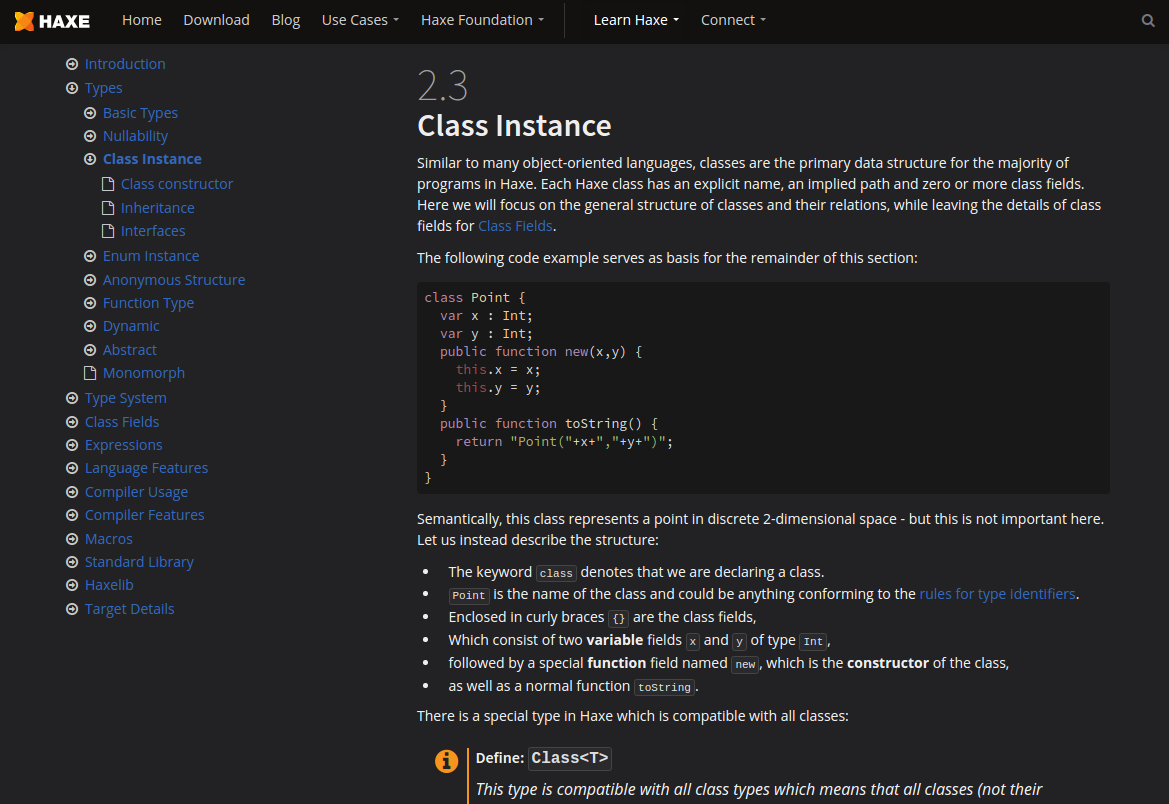The image size is (1169, 804).
Task: Expand Abstract arrow icon
Action: (x=90, y=351)
